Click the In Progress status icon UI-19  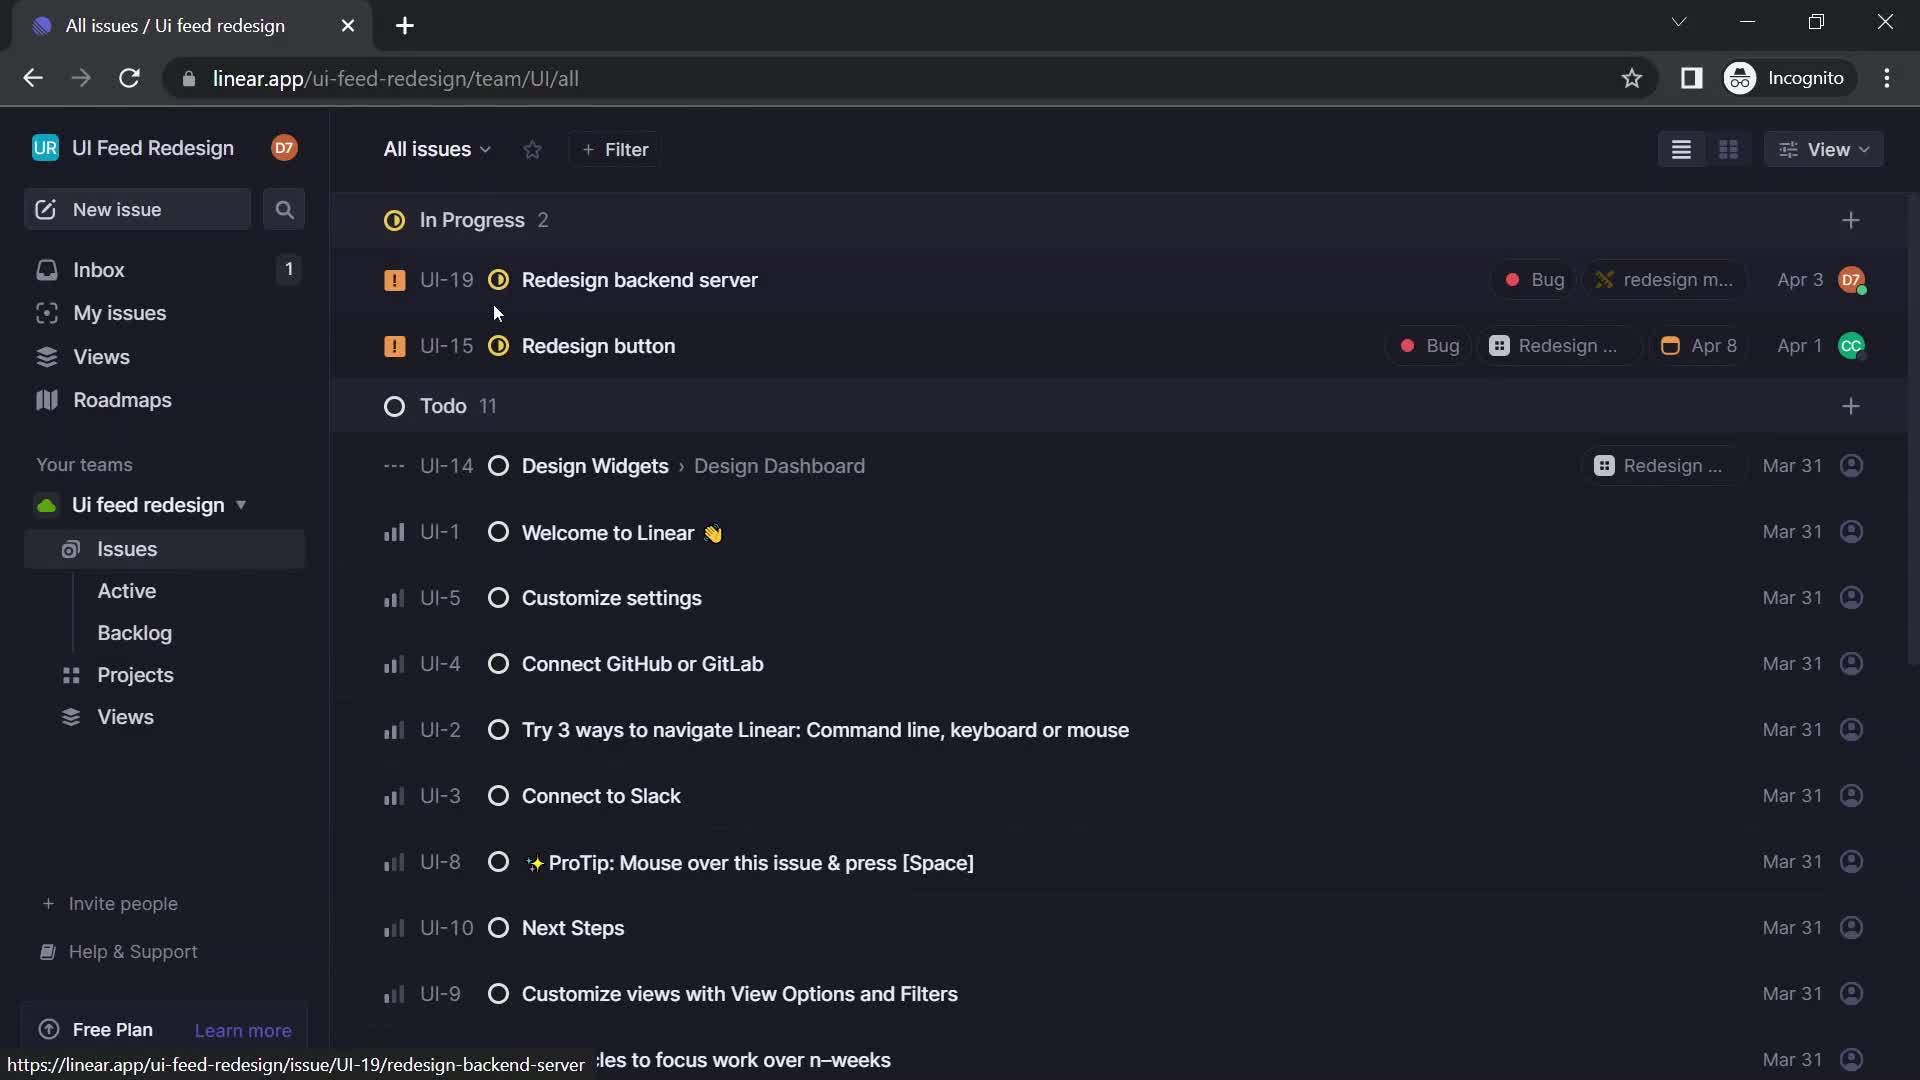click(x=498, y=281)
